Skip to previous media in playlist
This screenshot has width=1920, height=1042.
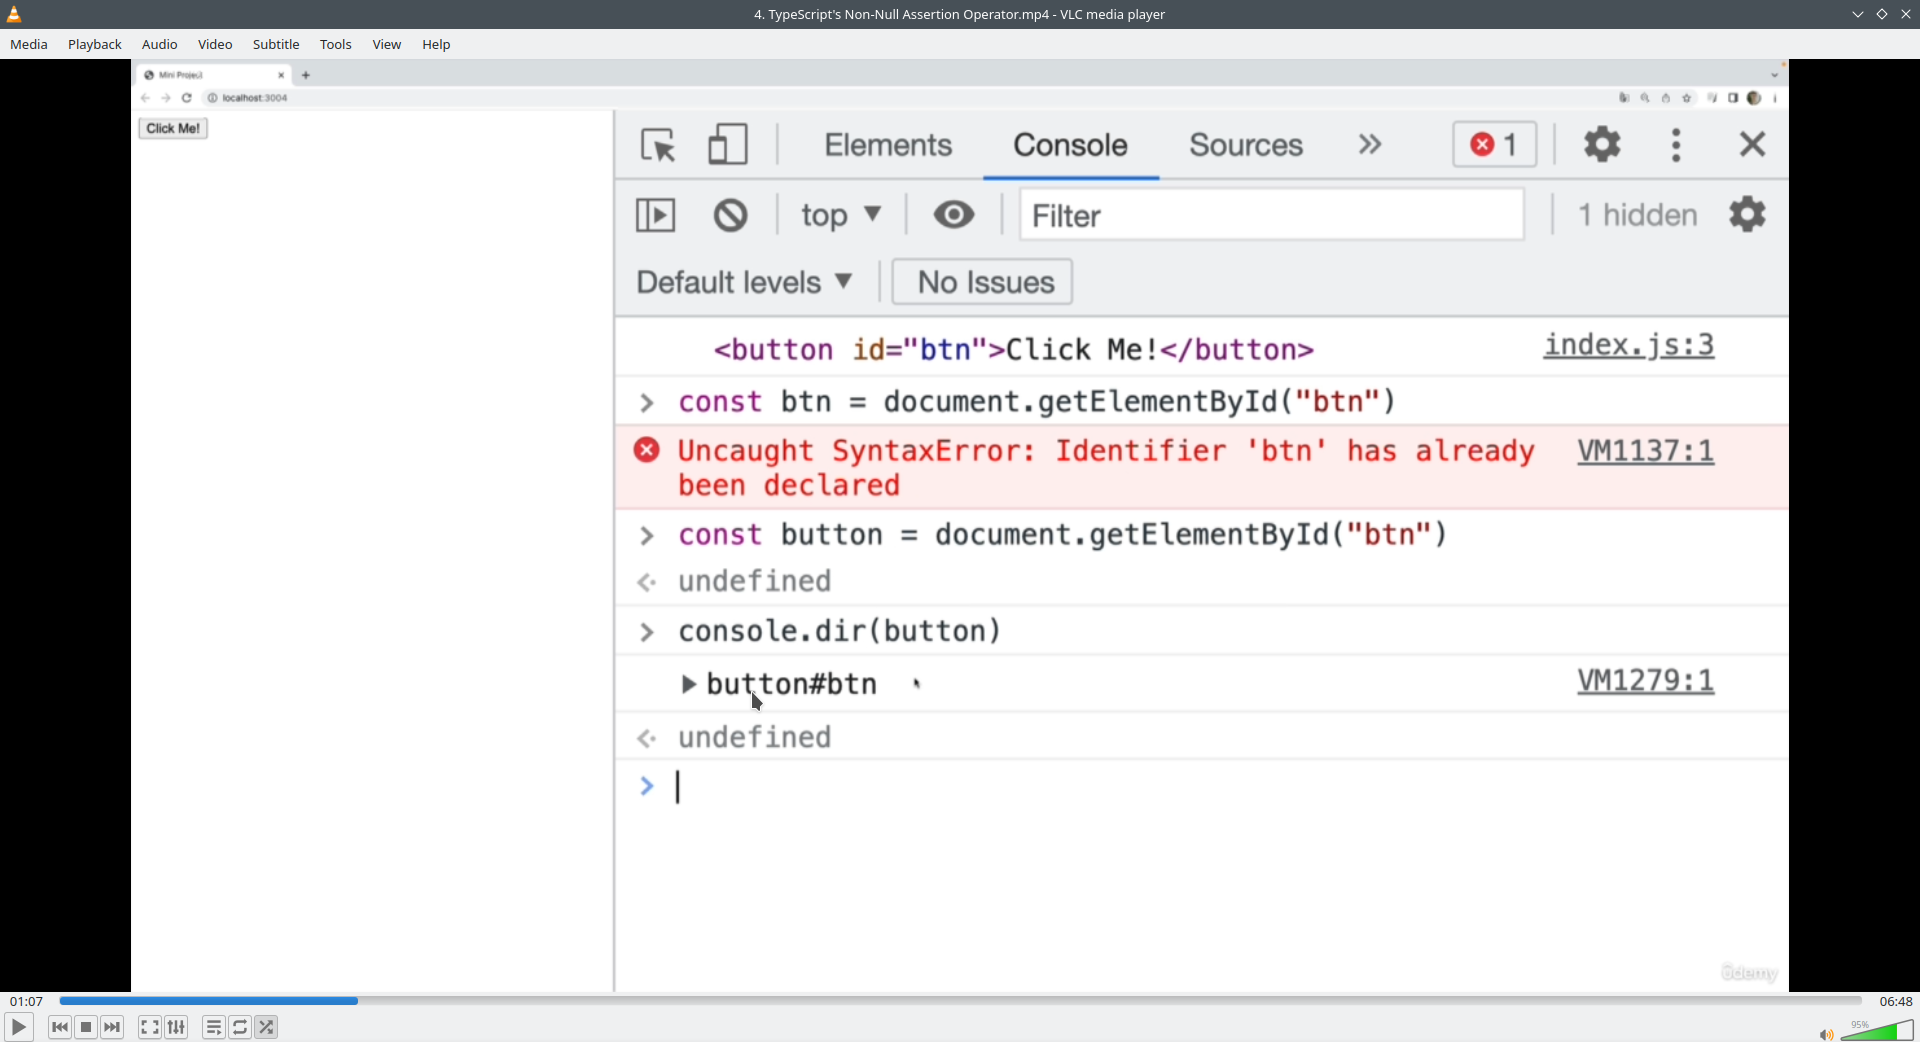tap(60, 1027)
